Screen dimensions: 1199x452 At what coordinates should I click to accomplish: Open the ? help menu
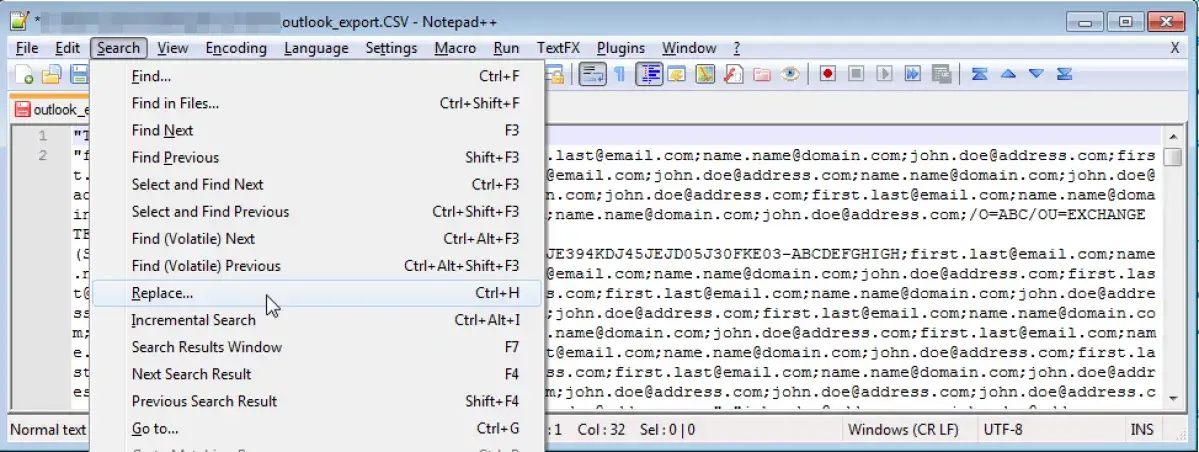point(736,48)
